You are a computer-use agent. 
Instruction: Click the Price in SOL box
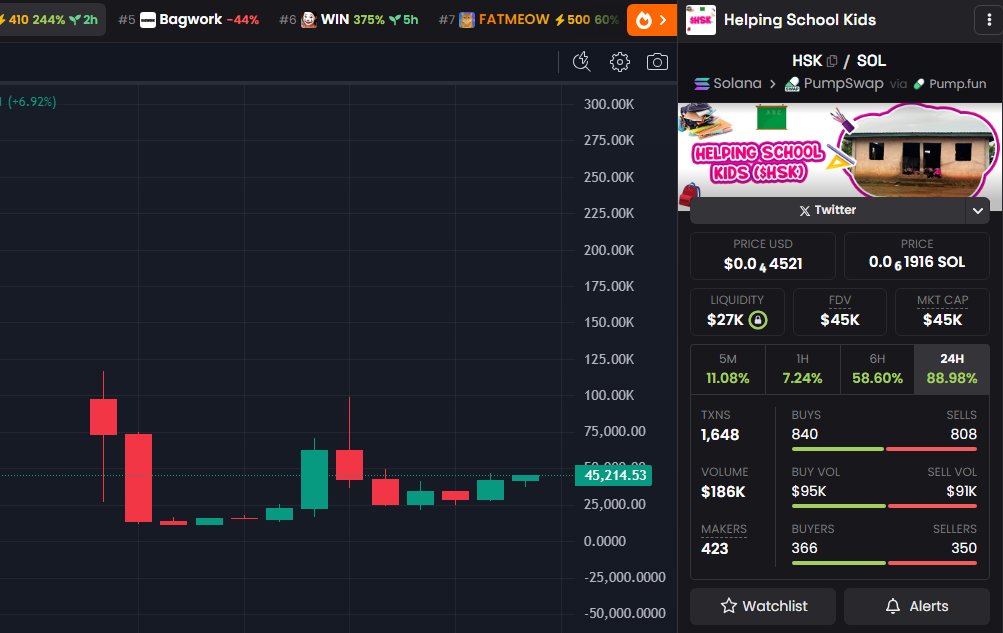point(917,256)
